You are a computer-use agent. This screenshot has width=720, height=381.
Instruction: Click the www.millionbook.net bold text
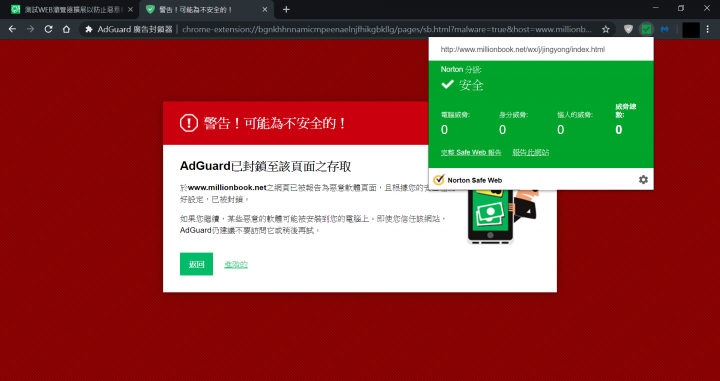227,187
